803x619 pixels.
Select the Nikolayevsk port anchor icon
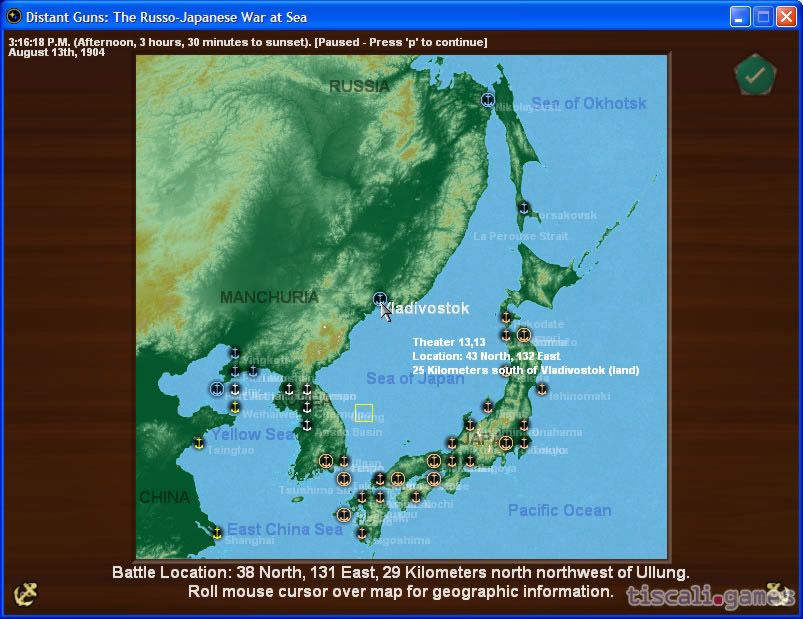[488, 99]
